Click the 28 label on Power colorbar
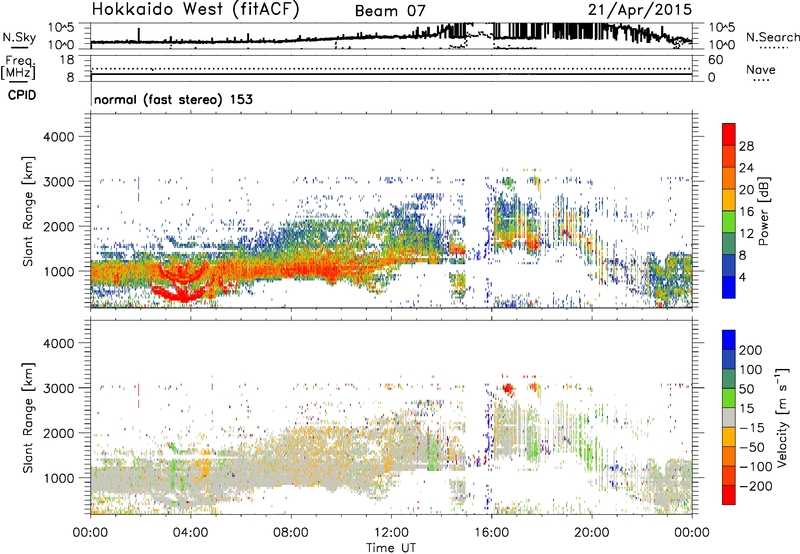The image size is (800, 554). 746,146
